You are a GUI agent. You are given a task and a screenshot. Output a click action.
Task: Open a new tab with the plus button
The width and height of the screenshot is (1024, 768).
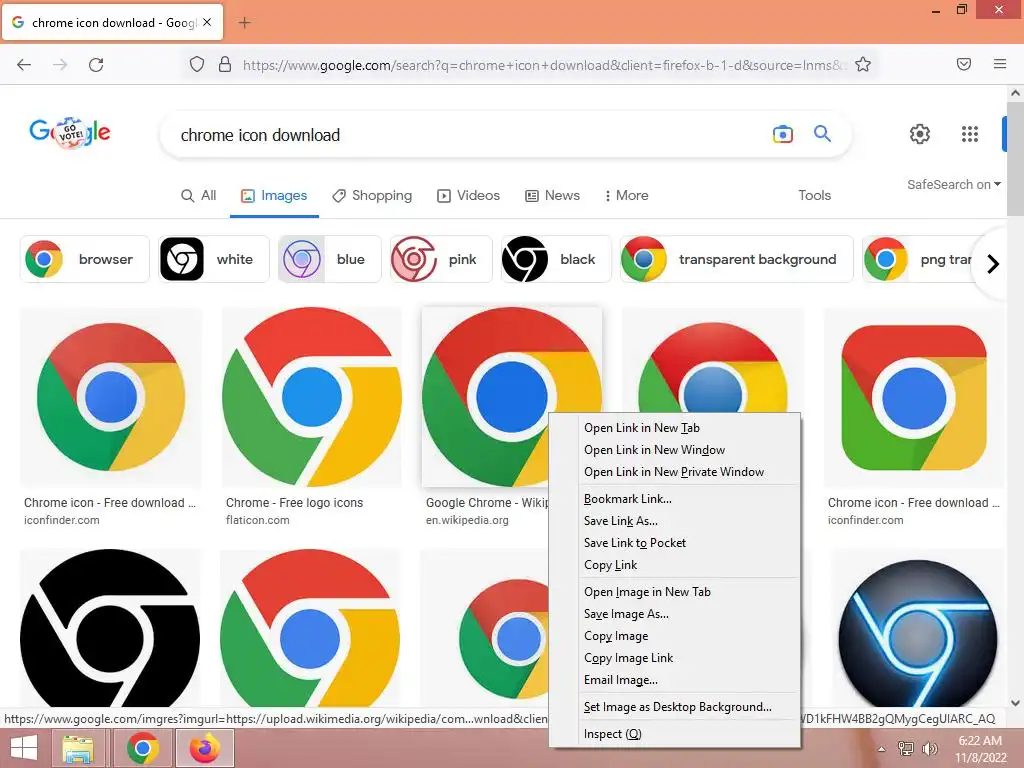[x=244, y=23]
